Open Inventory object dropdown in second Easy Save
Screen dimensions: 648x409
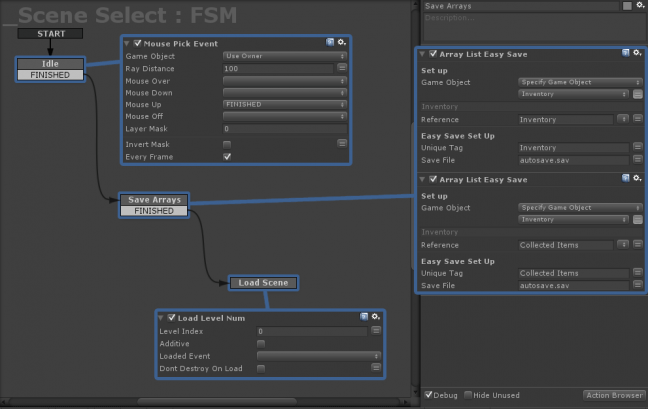574,220
